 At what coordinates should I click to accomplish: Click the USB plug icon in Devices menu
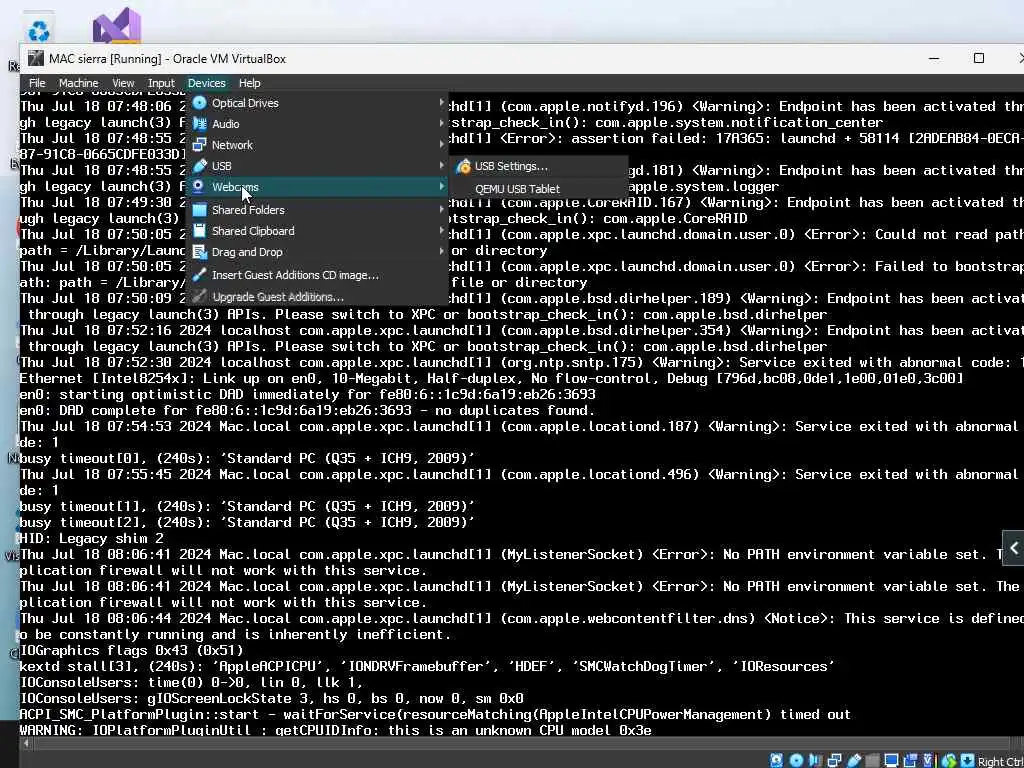(199, 165)
